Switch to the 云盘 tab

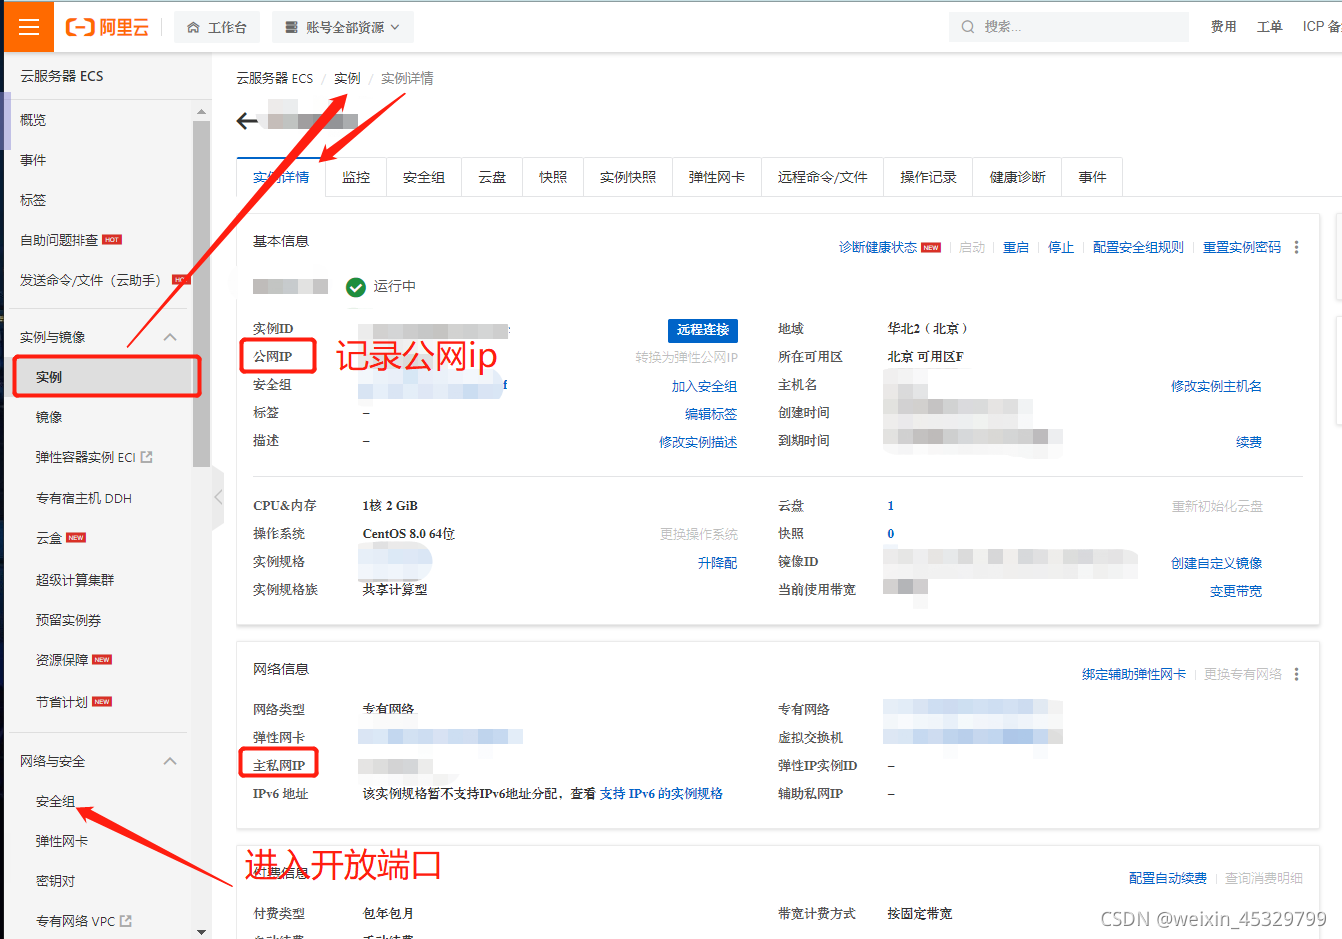pyautogui.click(x=492, y=177)
